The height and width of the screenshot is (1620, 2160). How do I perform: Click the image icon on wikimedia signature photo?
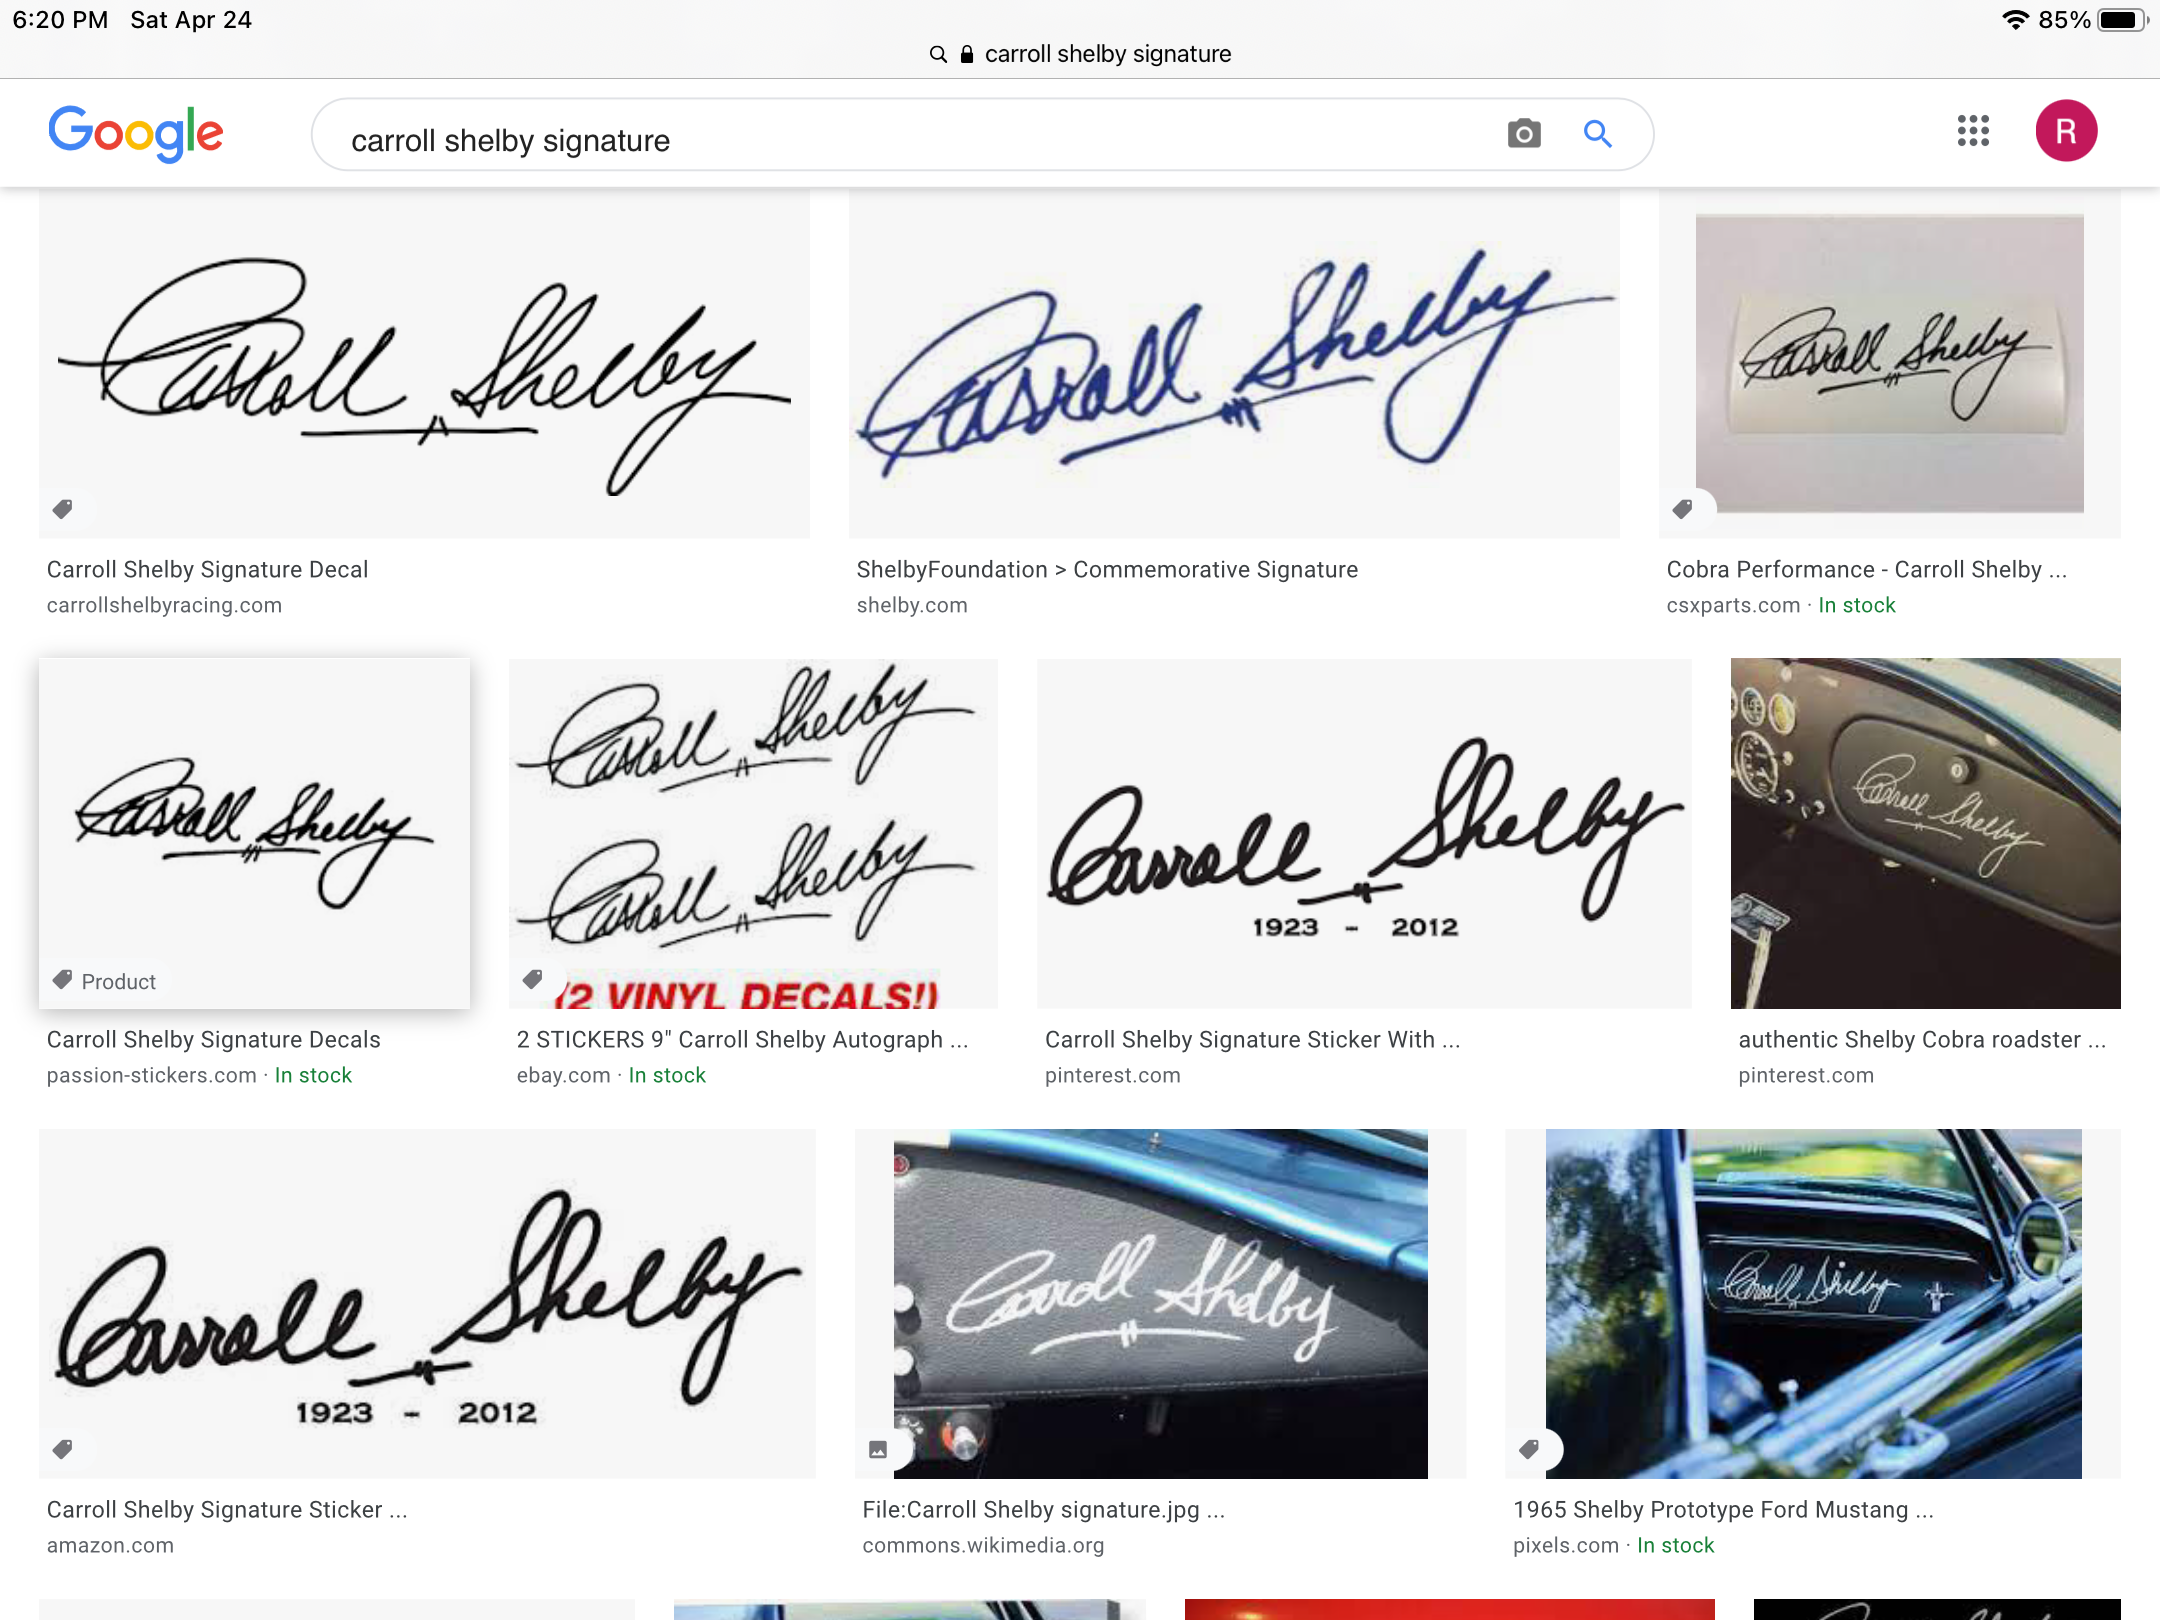878,1449
